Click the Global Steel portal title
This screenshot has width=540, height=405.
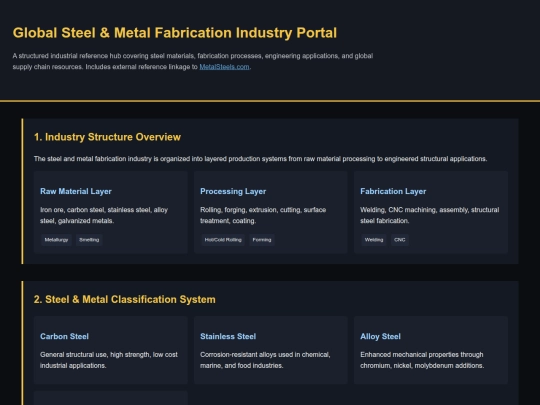175,33
